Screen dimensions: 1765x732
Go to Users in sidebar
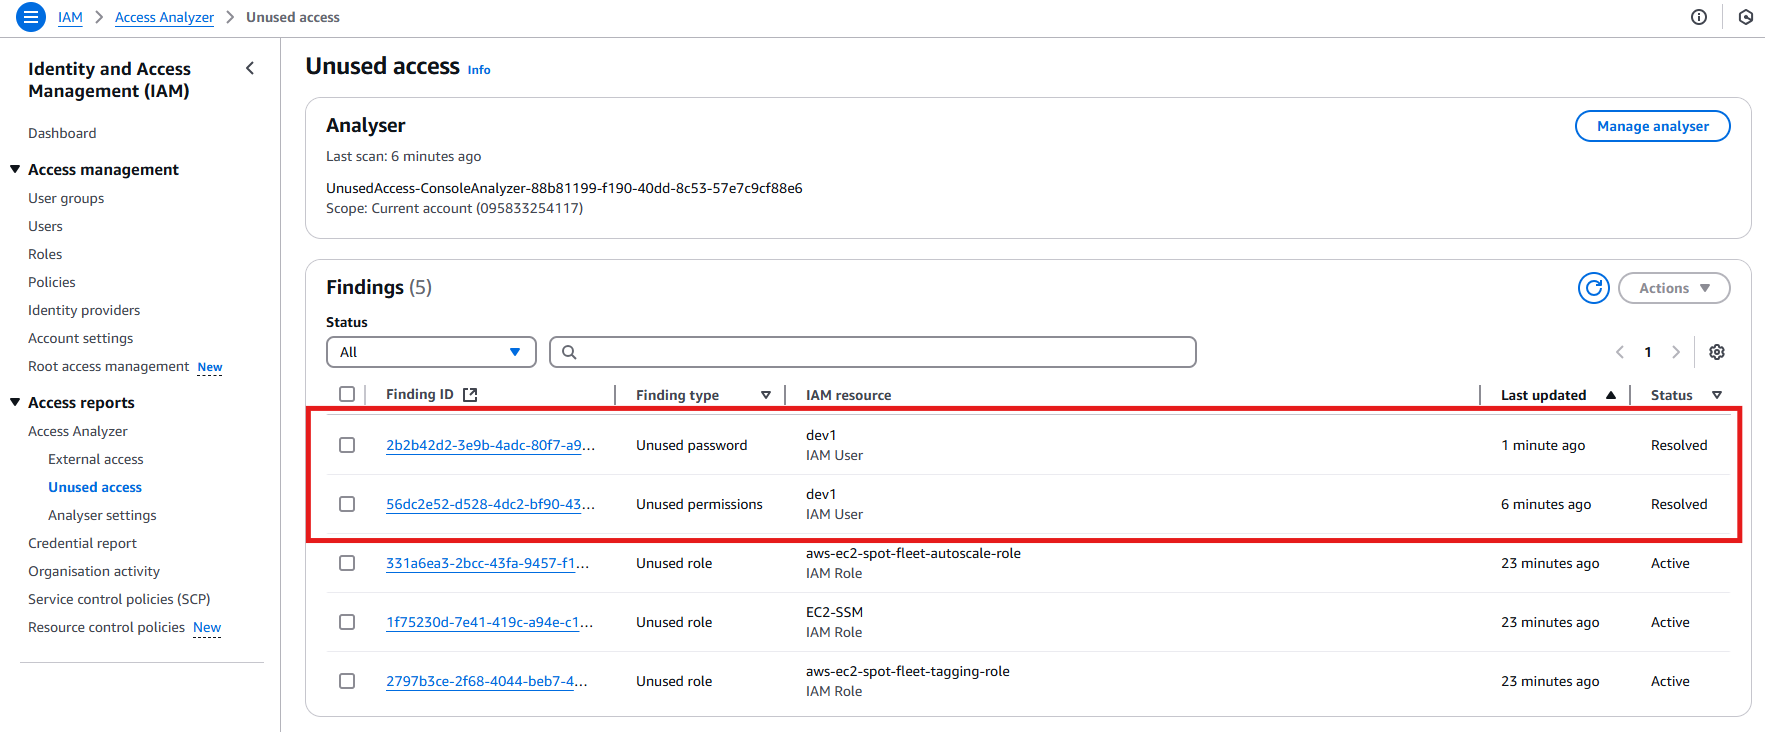[x=45, y=226]
